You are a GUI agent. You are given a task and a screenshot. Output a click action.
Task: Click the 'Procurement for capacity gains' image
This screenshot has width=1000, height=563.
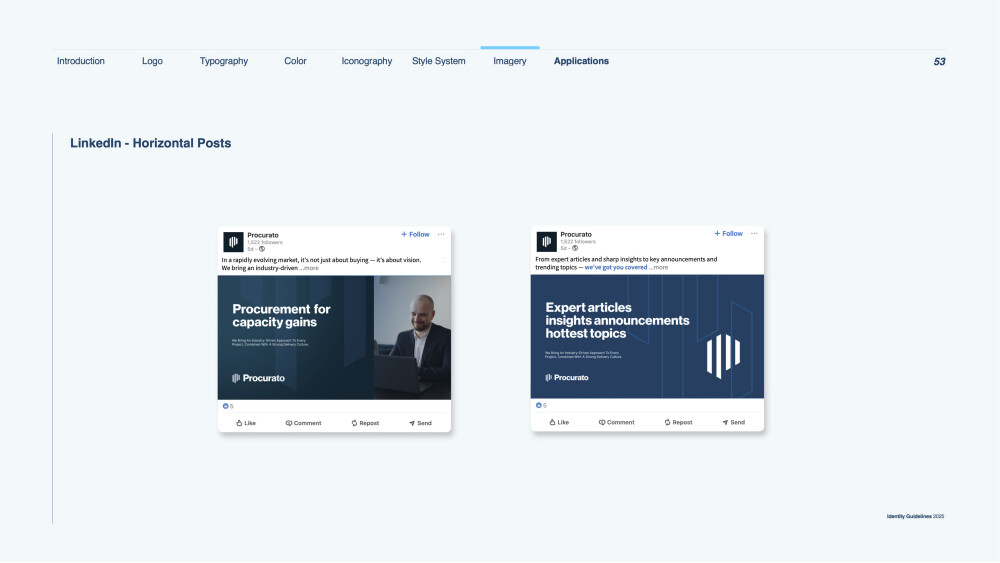(334, 337)
